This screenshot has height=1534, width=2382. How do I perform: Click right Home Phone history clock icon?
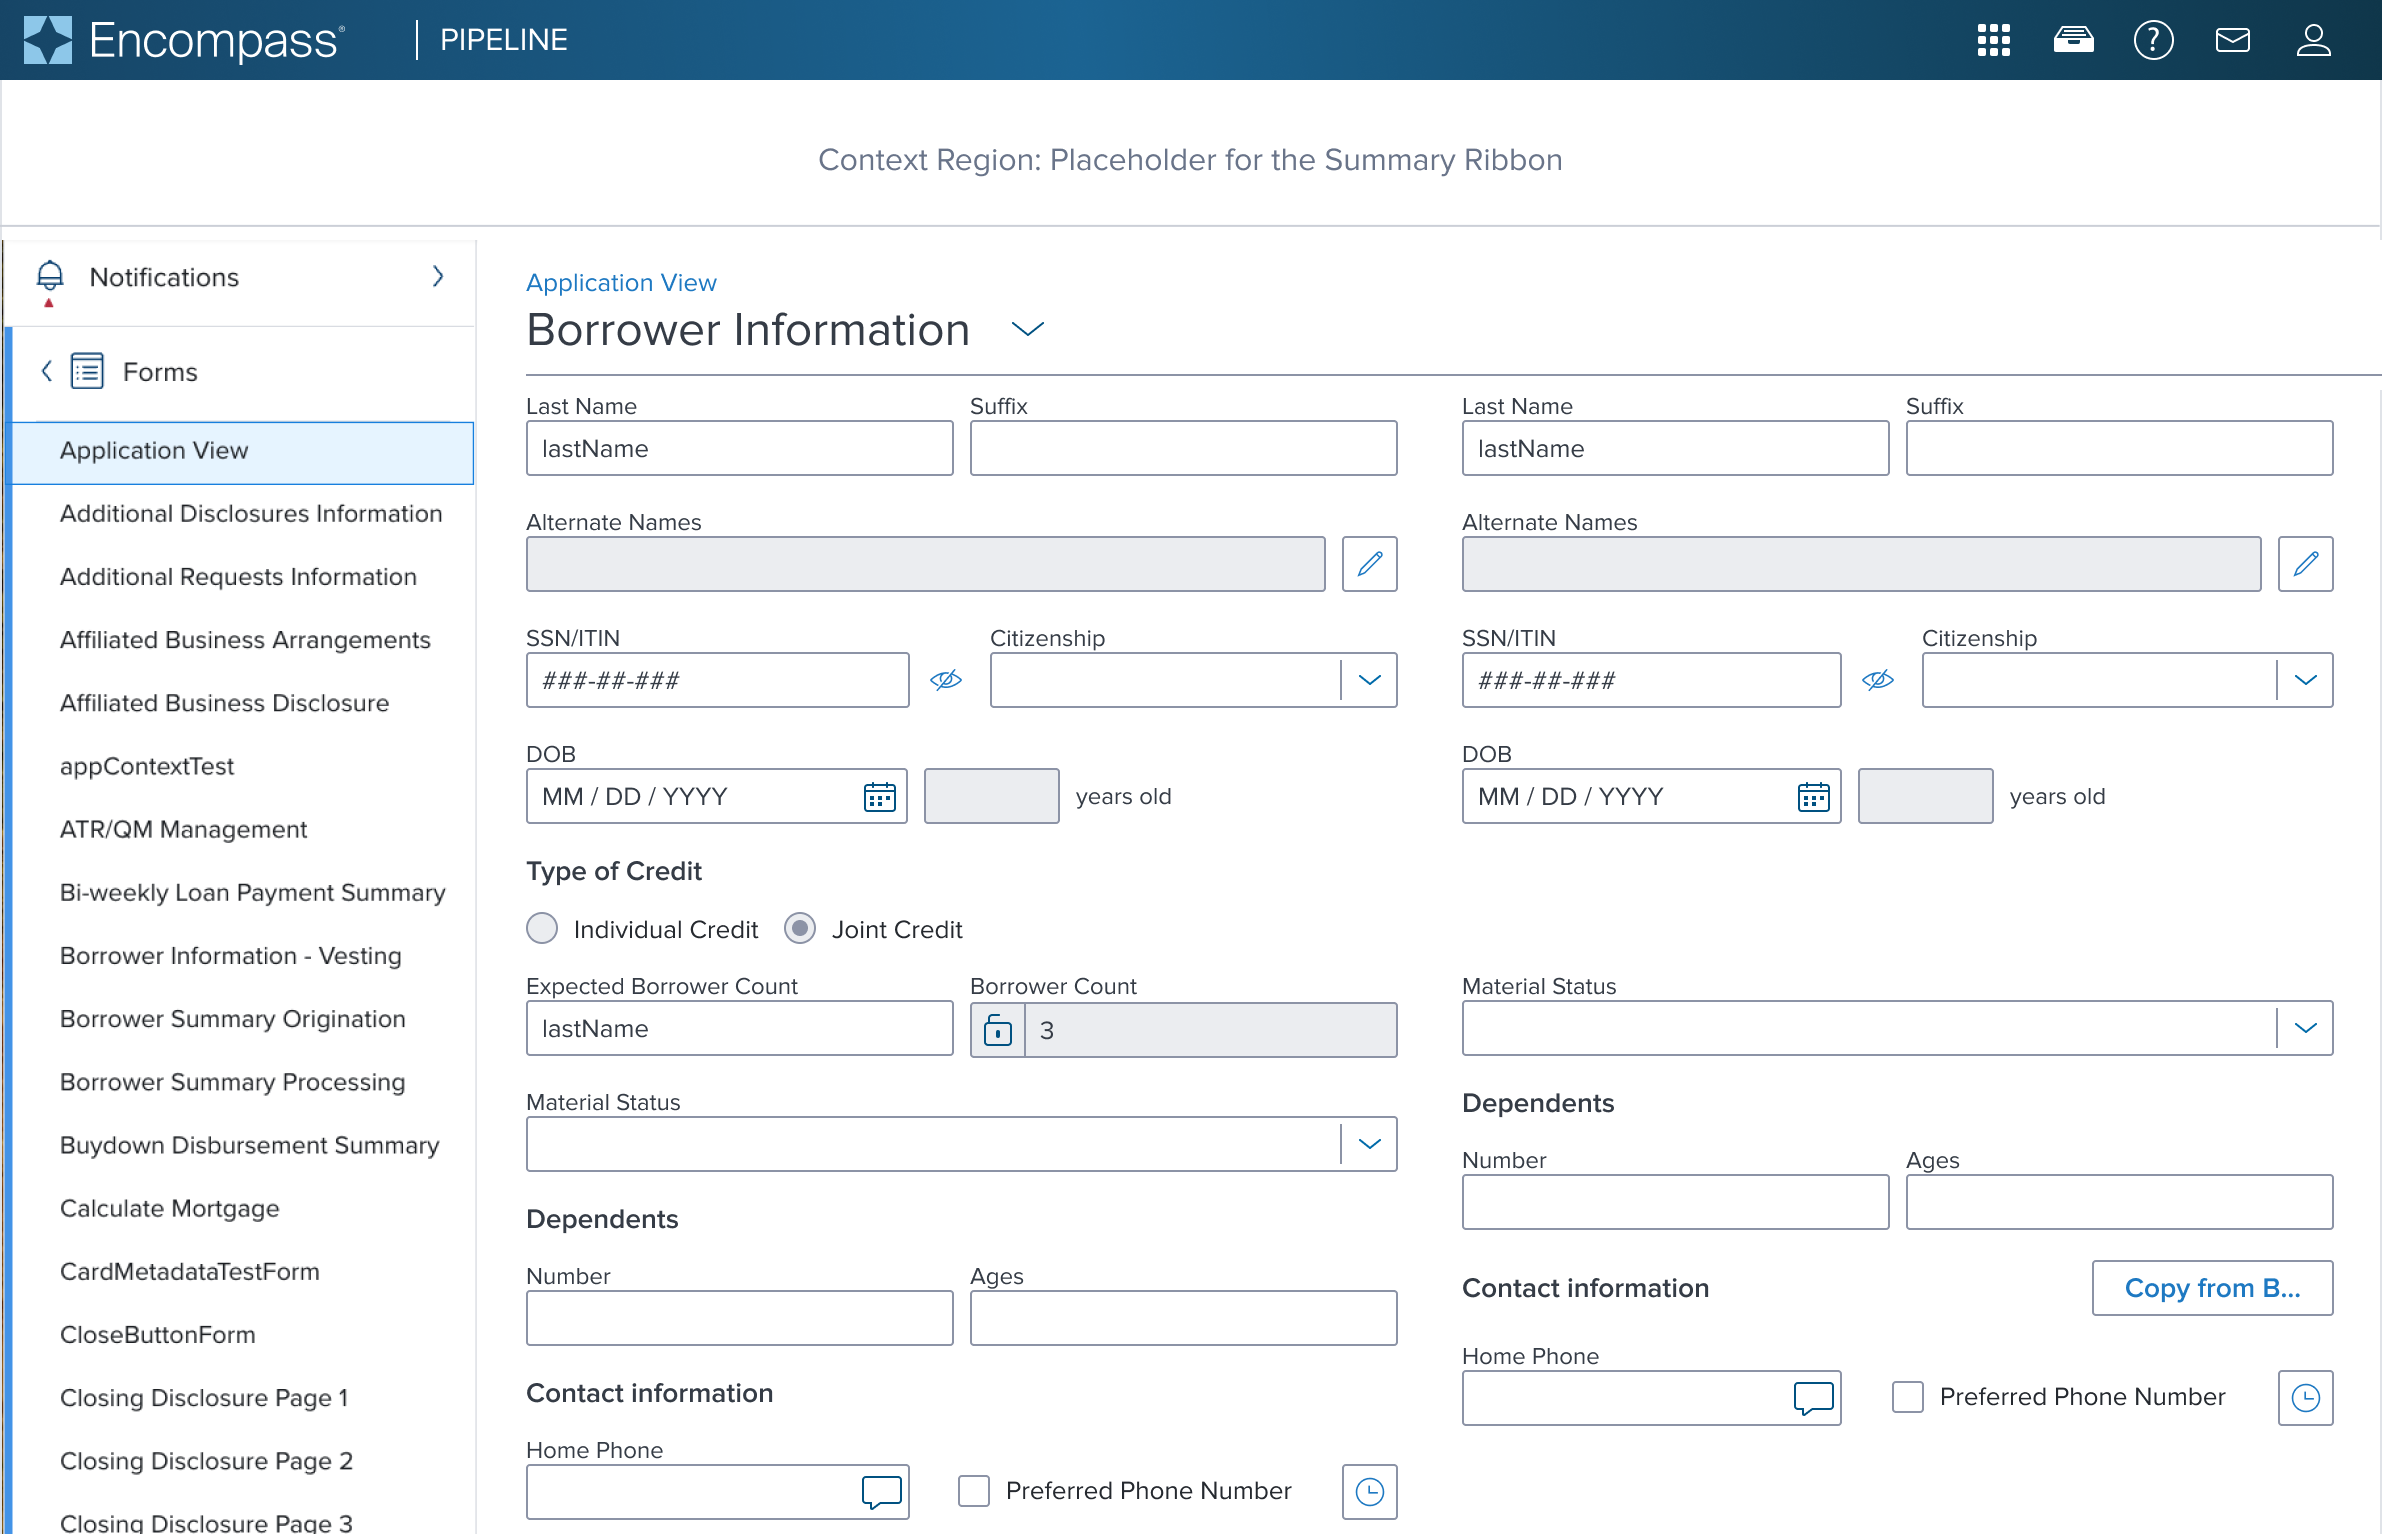[x=2305, y=1398]
